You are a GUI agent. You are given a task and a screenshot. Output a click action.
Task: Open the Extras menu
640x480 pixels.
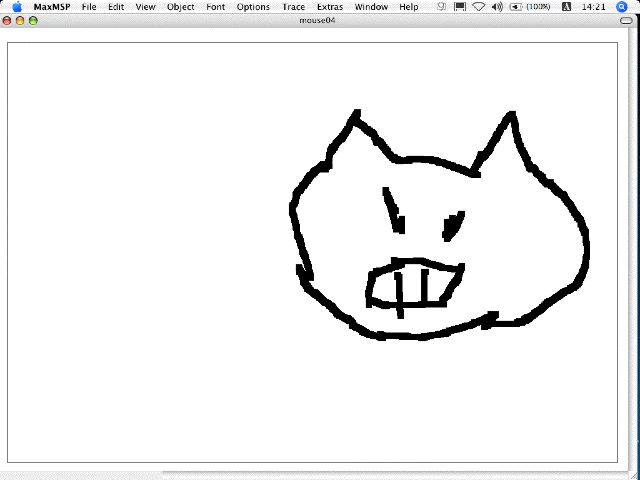pos(330,7)
